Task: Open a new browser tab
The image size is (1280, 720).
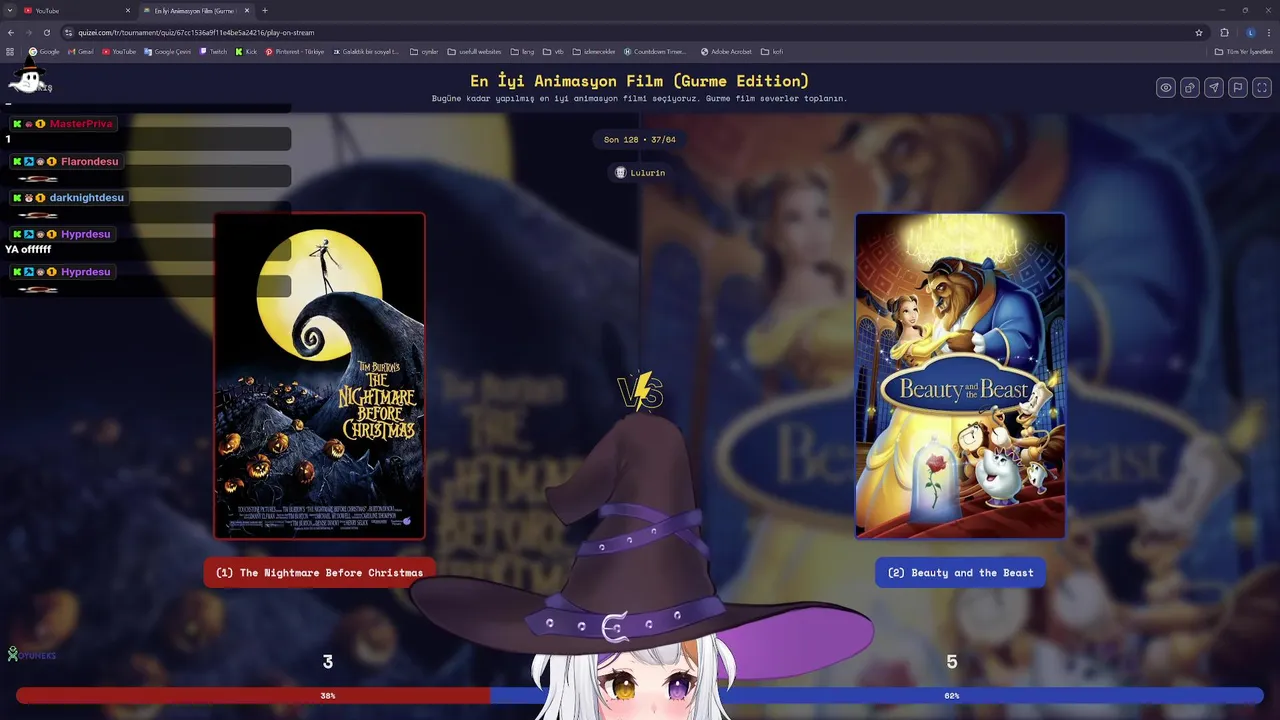Action: tap(265, 10)
